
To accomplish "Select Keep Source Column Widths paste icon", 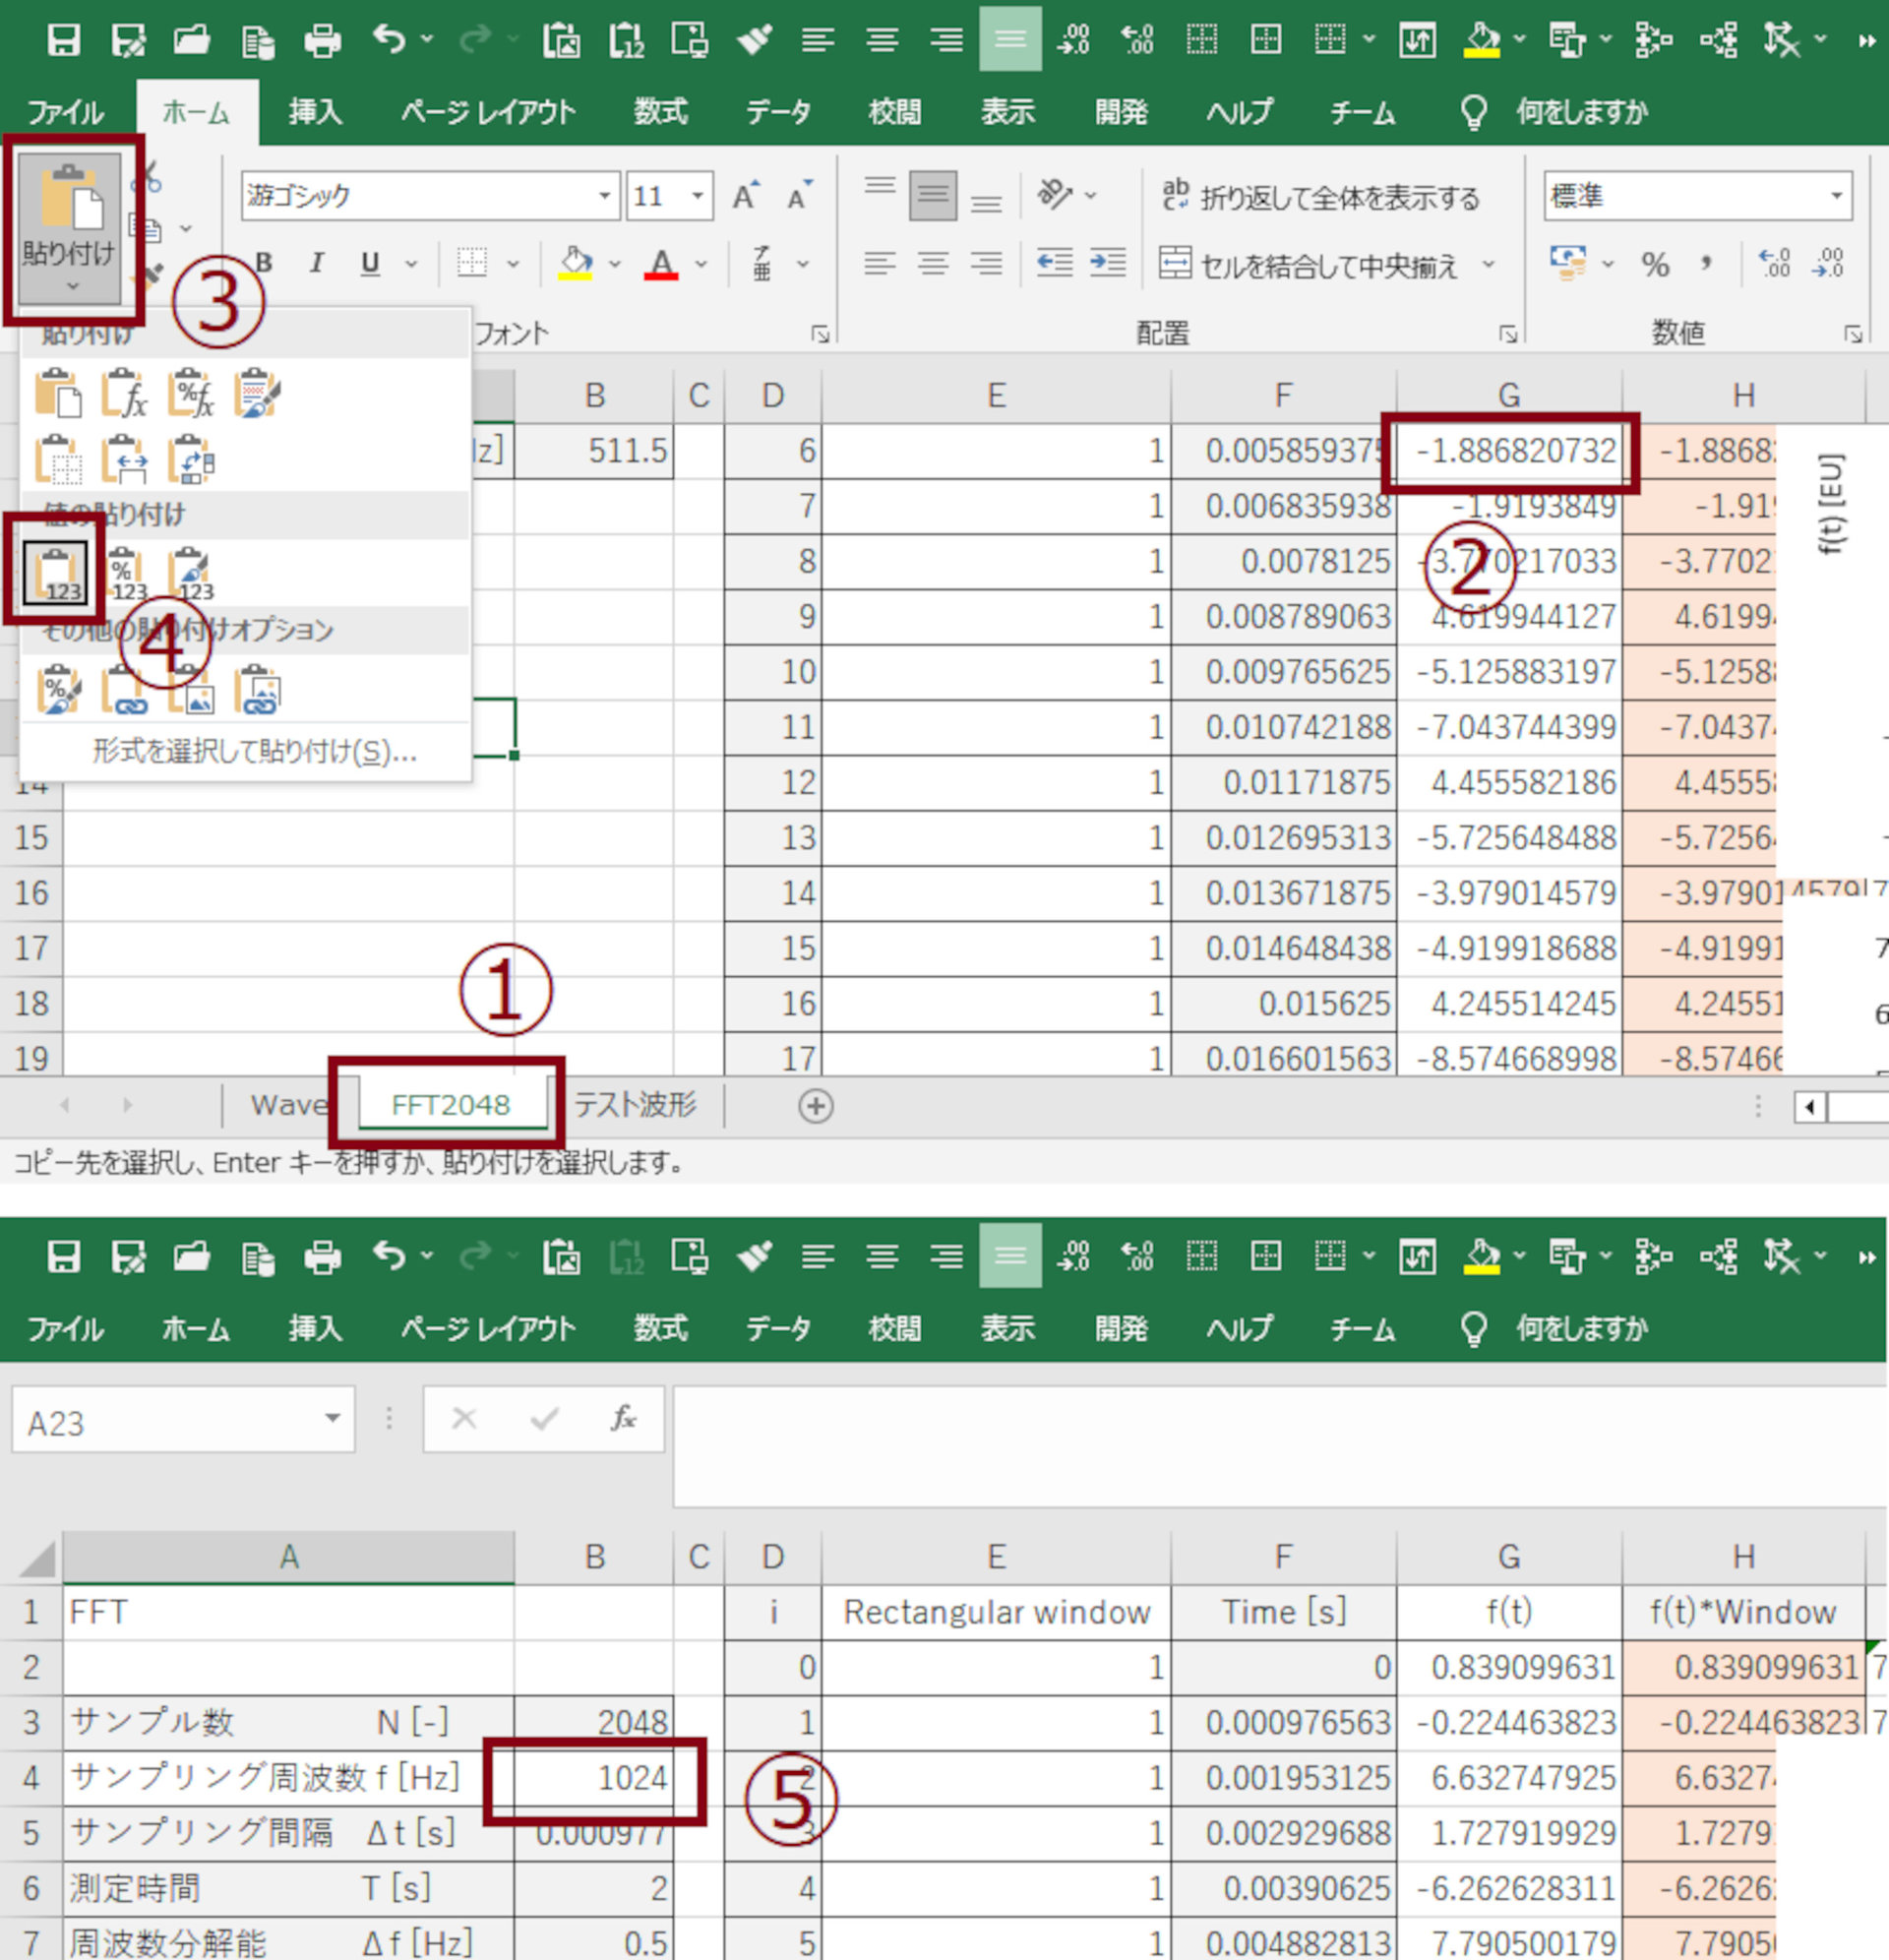I will (x=123, y=460).
